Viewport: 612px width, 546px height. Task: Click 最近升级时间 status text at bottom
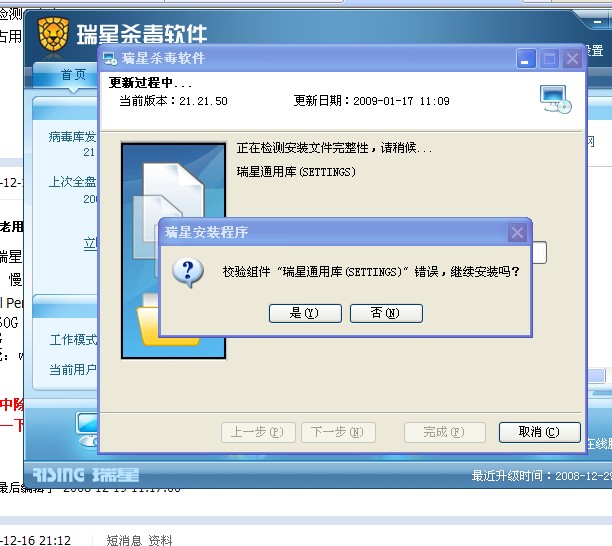click(541, 476)
